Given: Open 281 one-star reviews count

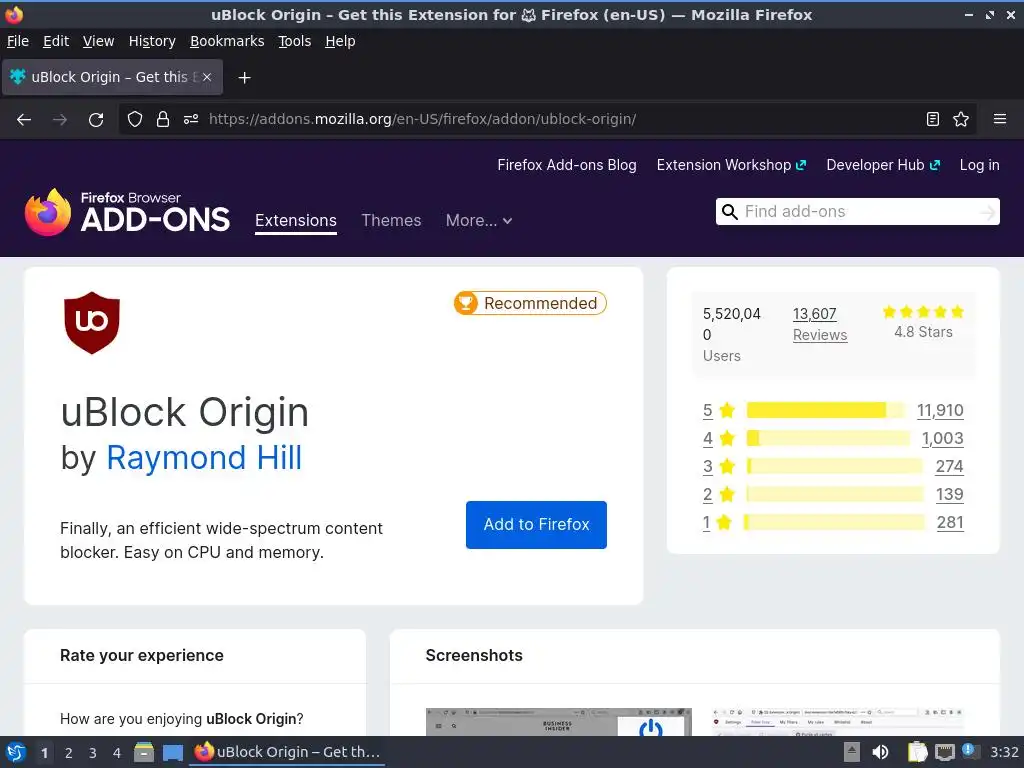Looking at the screenshot, I should pos(950,522).
